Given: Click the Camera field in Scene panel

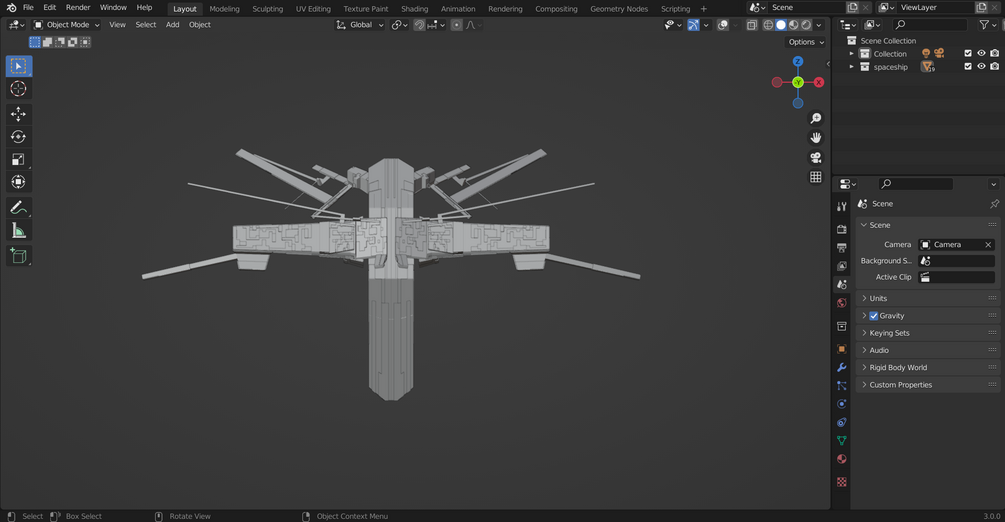Looking at the screenshot, I should [956, 244].
